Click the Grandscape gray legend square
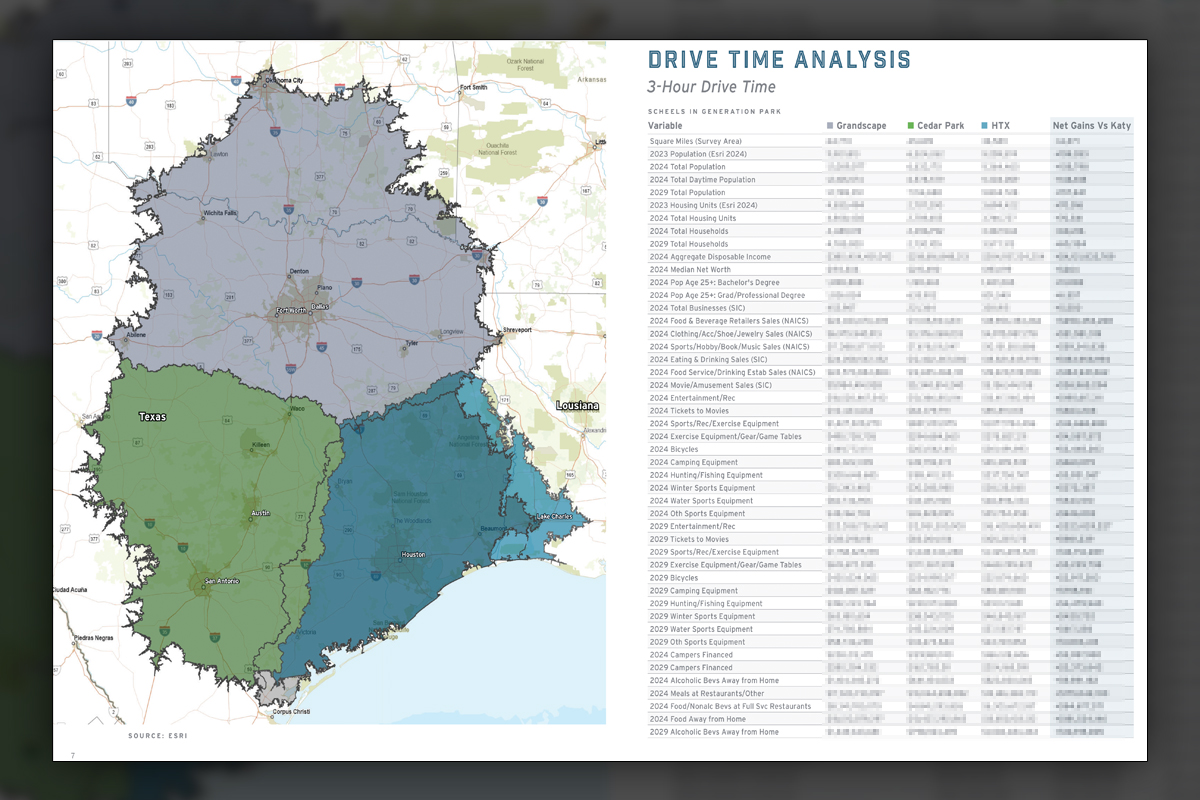The height and width of the screenshot is (800, 1200). point(830,126)
